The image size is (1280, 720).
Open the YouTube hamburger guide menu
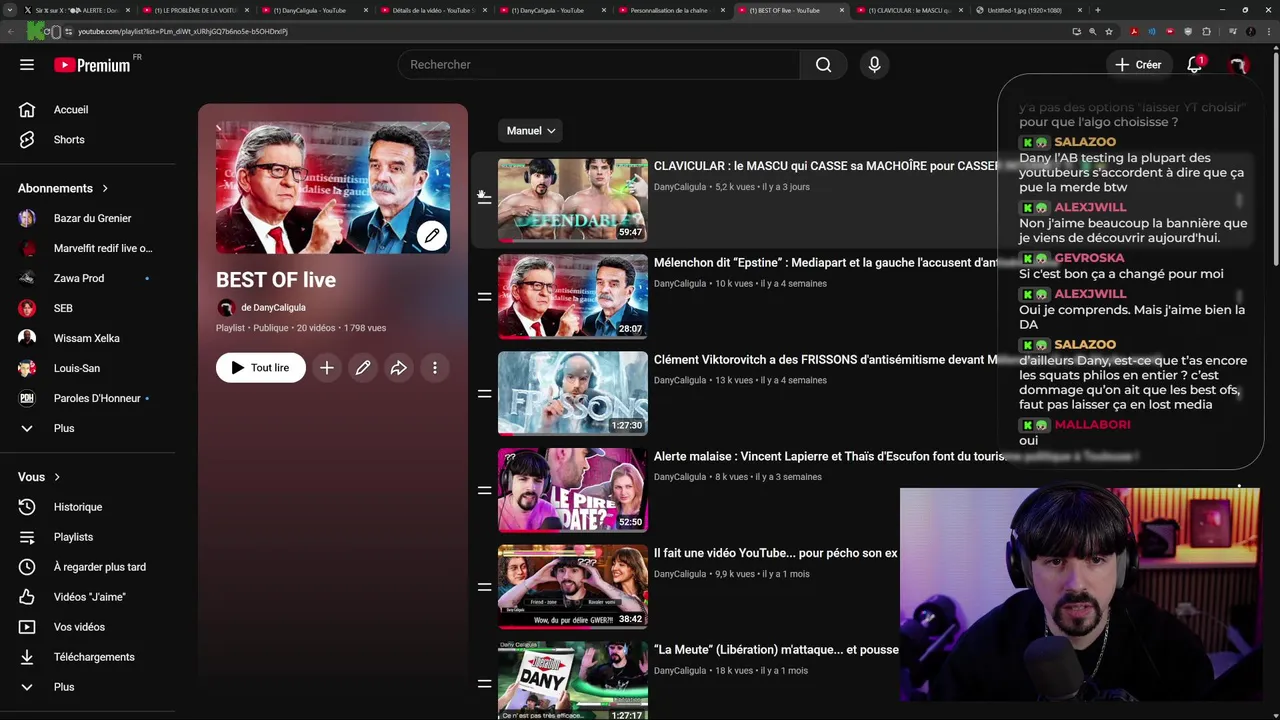(27, 65)
